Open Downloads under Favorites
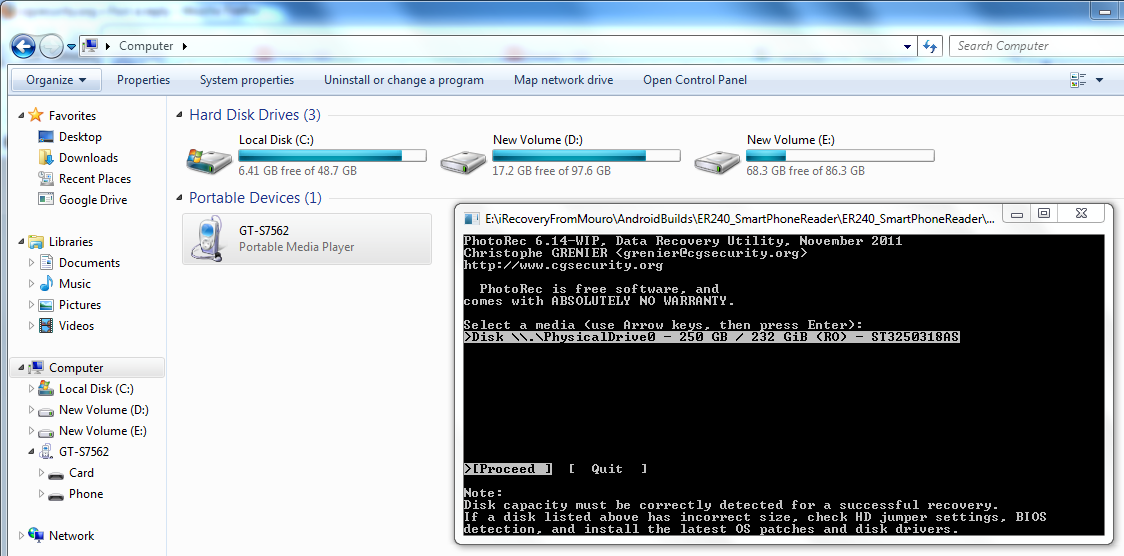Image resolution: width=1124 pixels, height=556 pixels. click(88, 158)
